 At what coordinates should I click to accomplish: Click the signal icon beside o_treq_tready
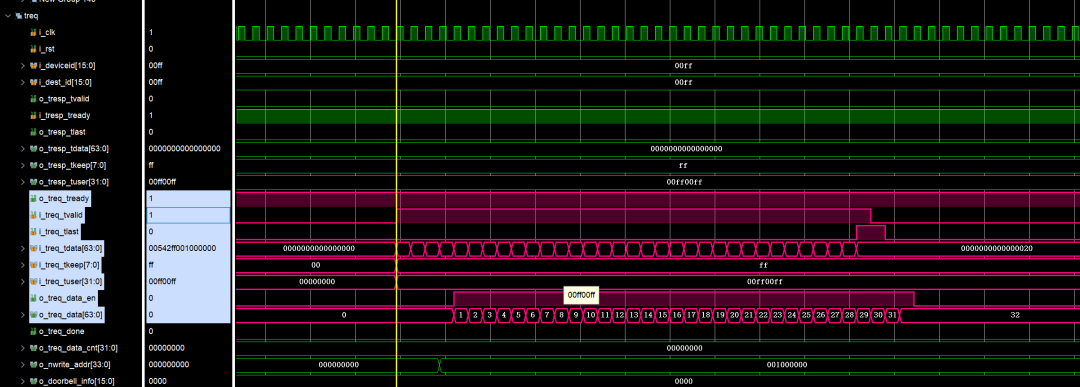(x=33, y=198)
